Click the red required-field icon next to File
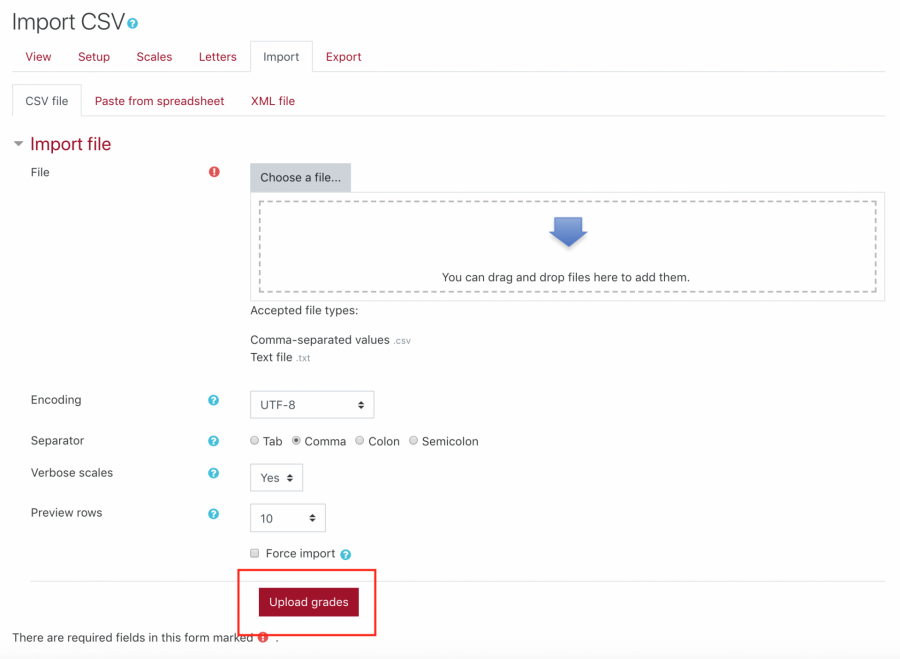The height and width of the screenshot is (659, 900). (x=214, y=172)
